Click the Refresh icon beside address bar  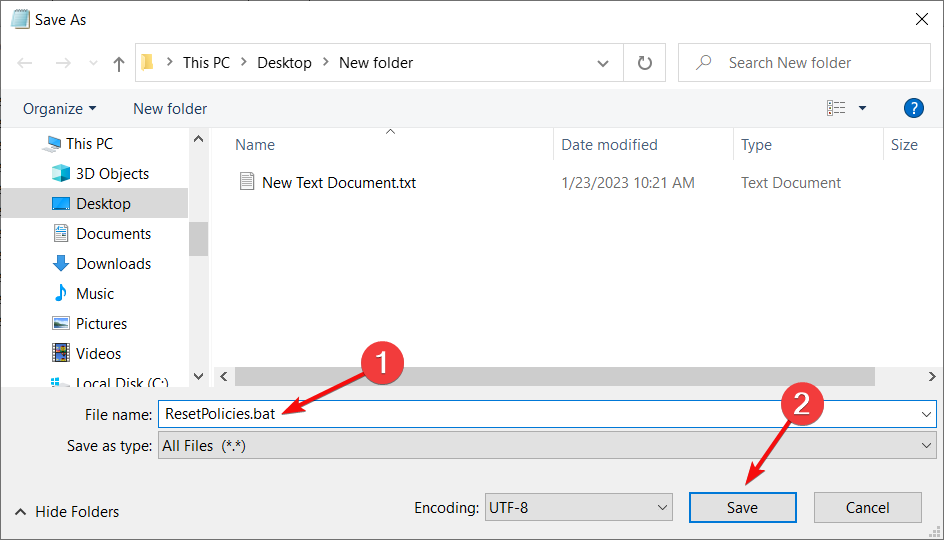click(x=645, y=63)
